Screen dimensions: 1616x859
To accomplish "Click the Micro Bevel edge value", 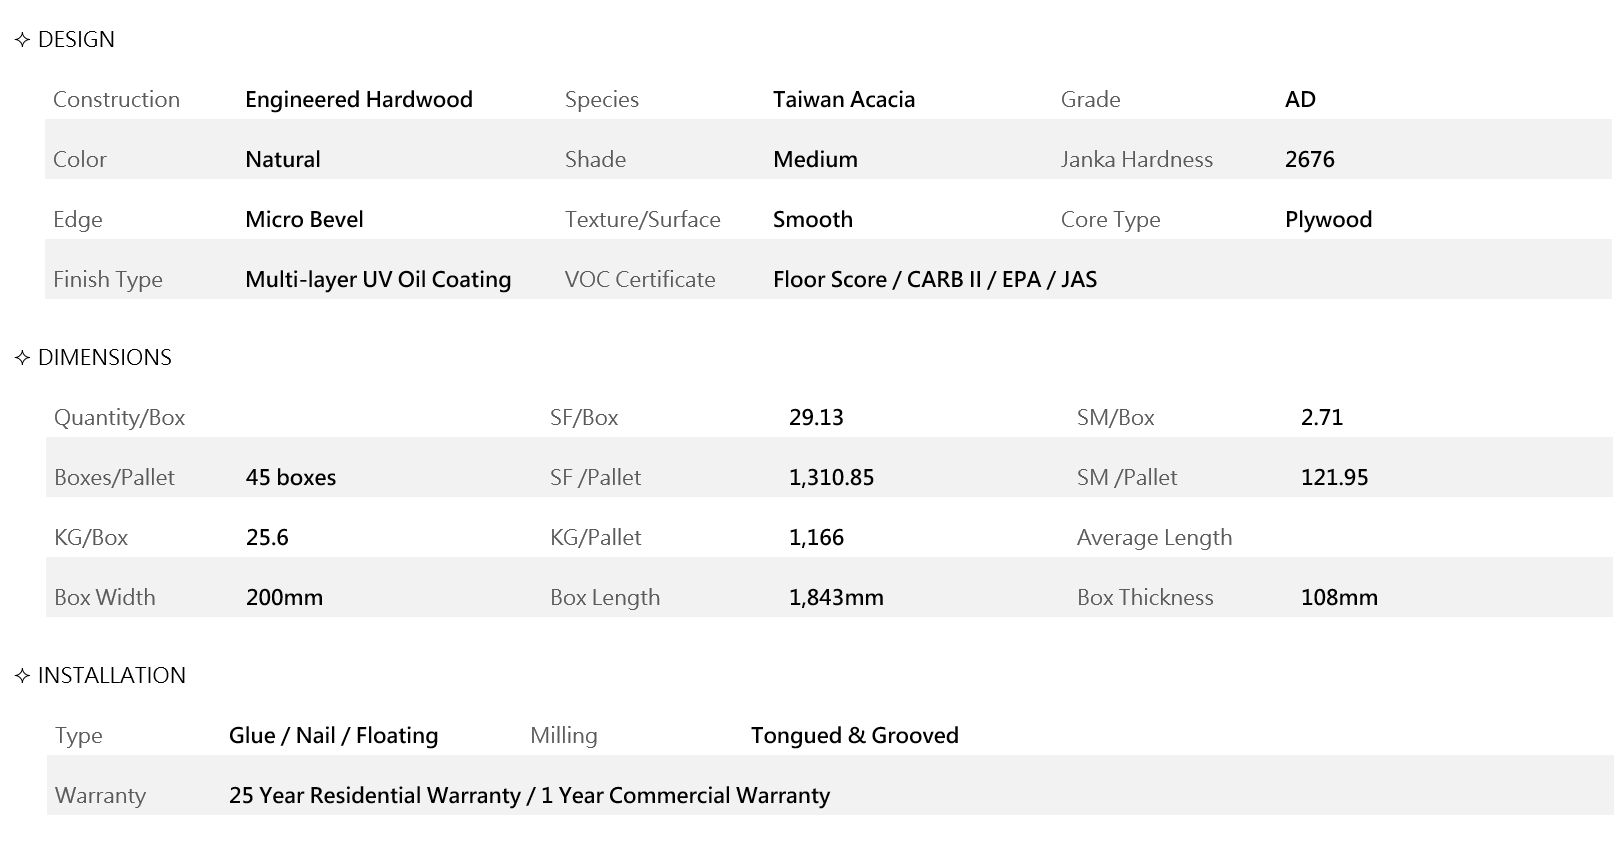I will point(304,220).
